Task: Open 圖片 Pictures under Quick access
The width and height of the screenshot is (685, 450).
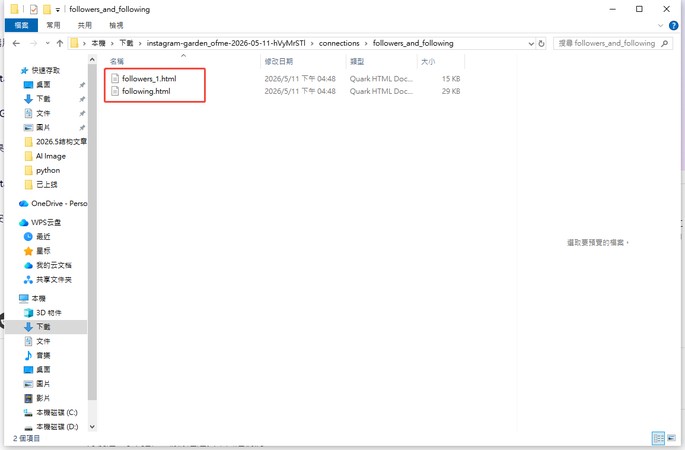Action: click(x=43, y=128)
